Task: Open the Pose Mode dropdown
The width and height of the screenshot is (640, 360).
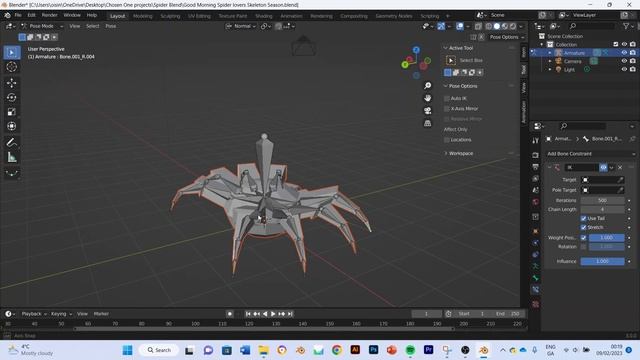Action: pos(42,26)
